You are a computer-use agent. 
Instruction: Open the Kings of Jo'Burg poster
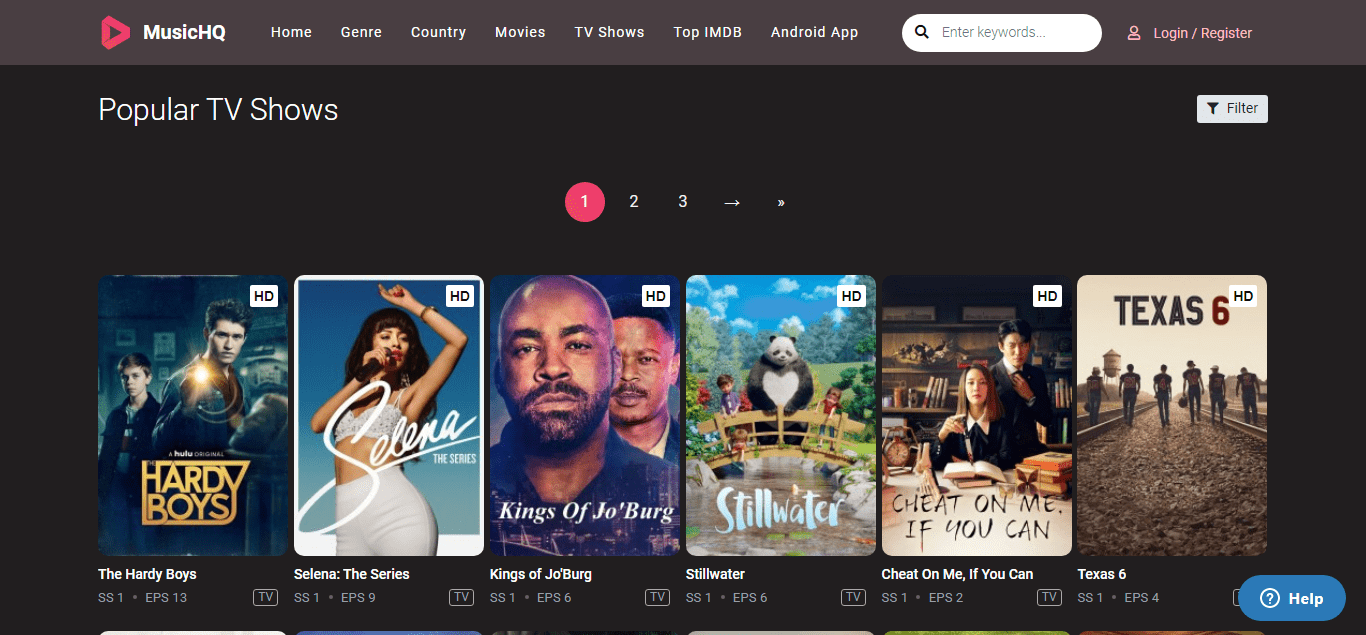[x=585, y=415]
